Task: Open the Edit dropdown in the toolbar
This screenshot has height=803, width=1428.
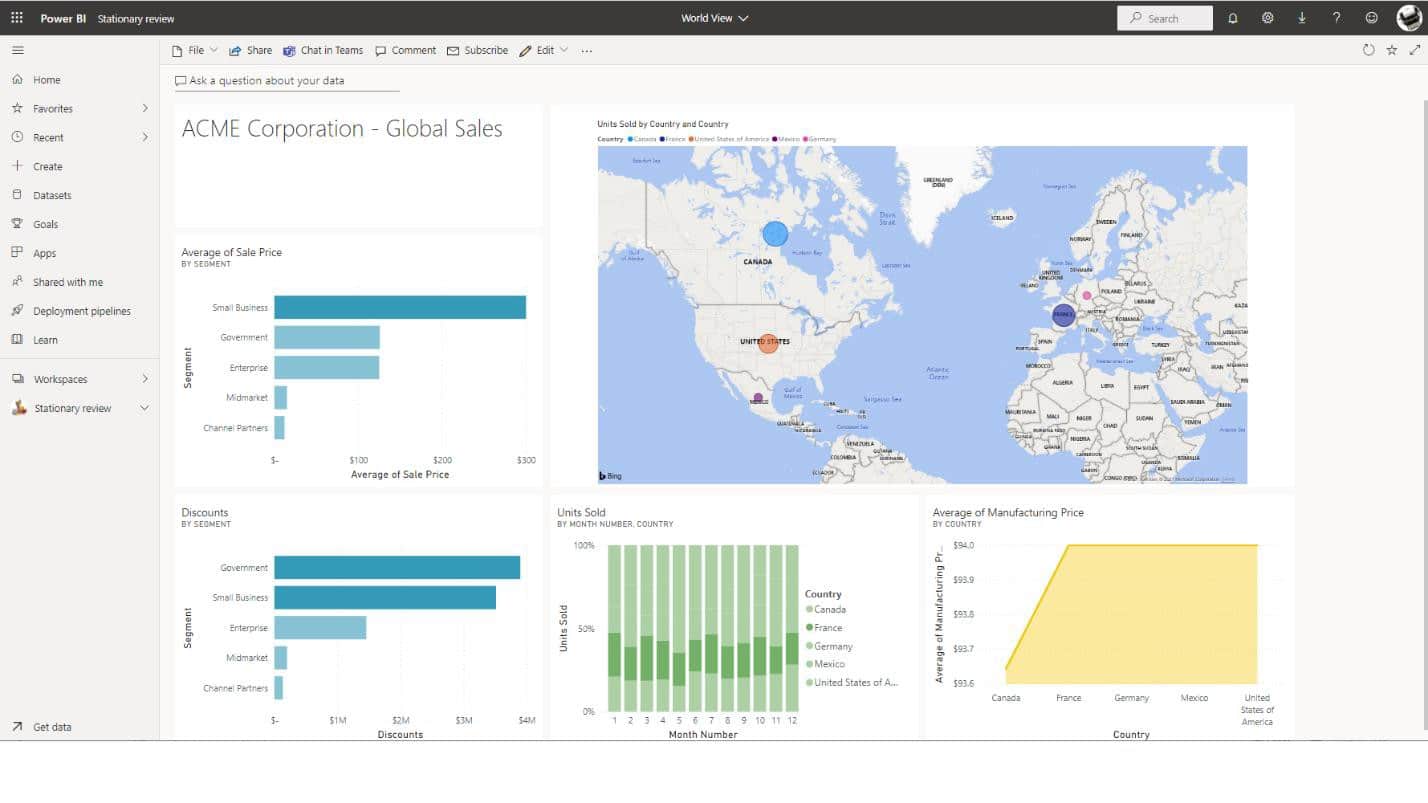Action: pos(544,50)
